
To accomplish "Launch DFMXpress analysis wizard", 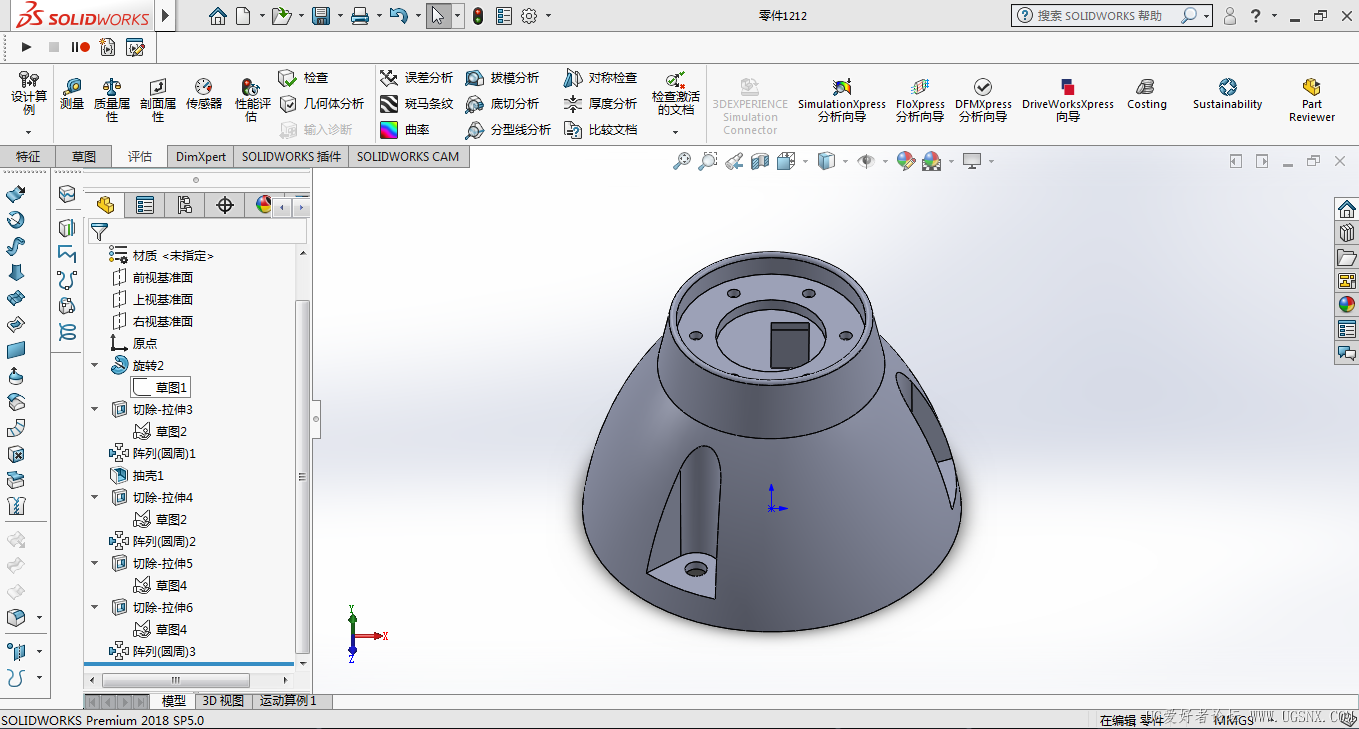I will click(983, 100).
